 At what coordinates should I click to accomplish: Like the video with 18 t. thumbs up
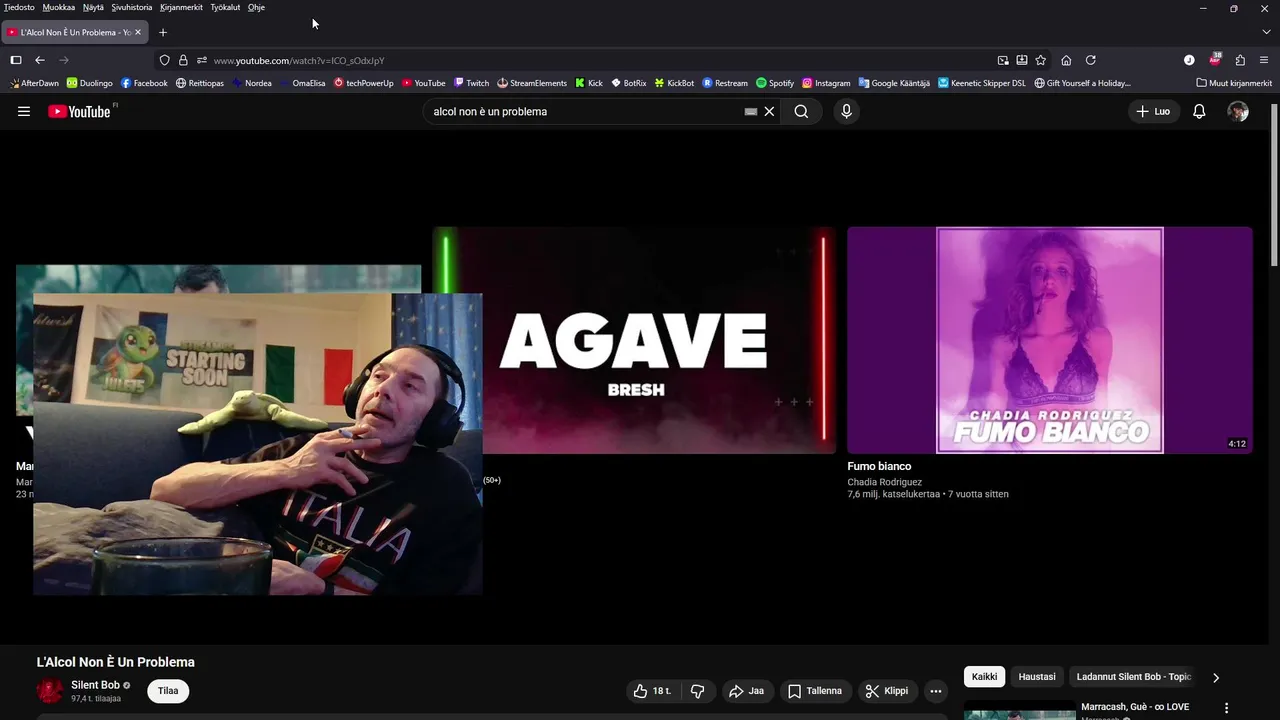tap(652, 691)
